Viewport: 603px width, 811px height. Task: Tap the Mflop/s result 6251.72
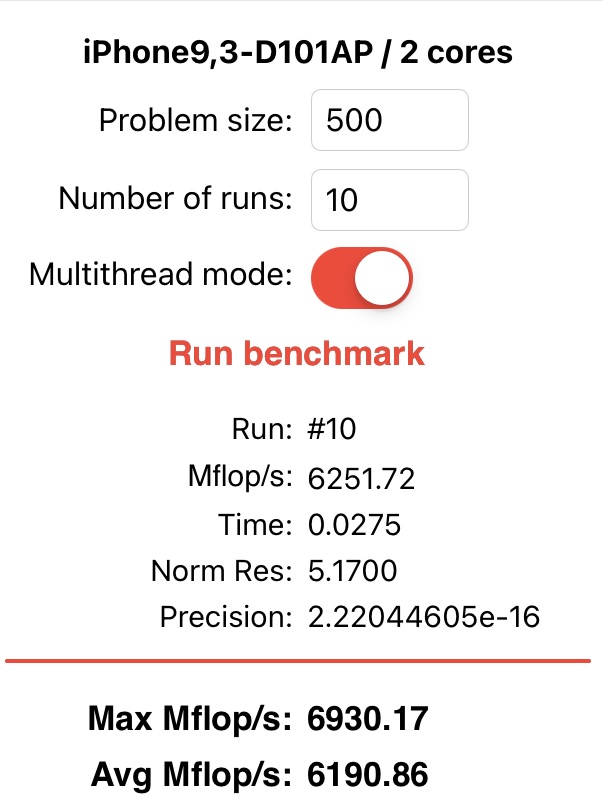tap(361, 479)
